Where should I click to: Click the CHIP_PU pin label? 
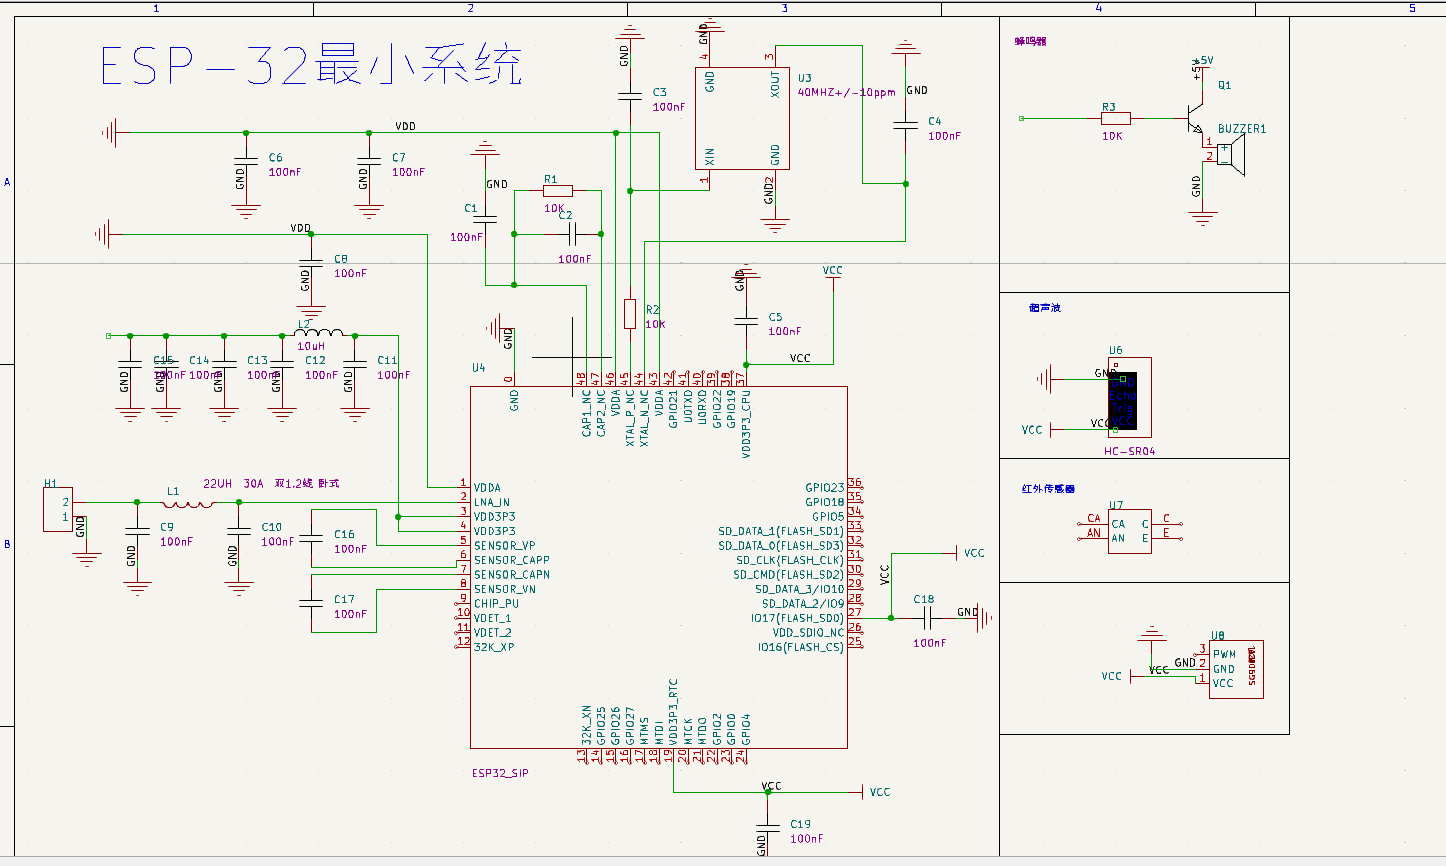(x=497, y=603)
